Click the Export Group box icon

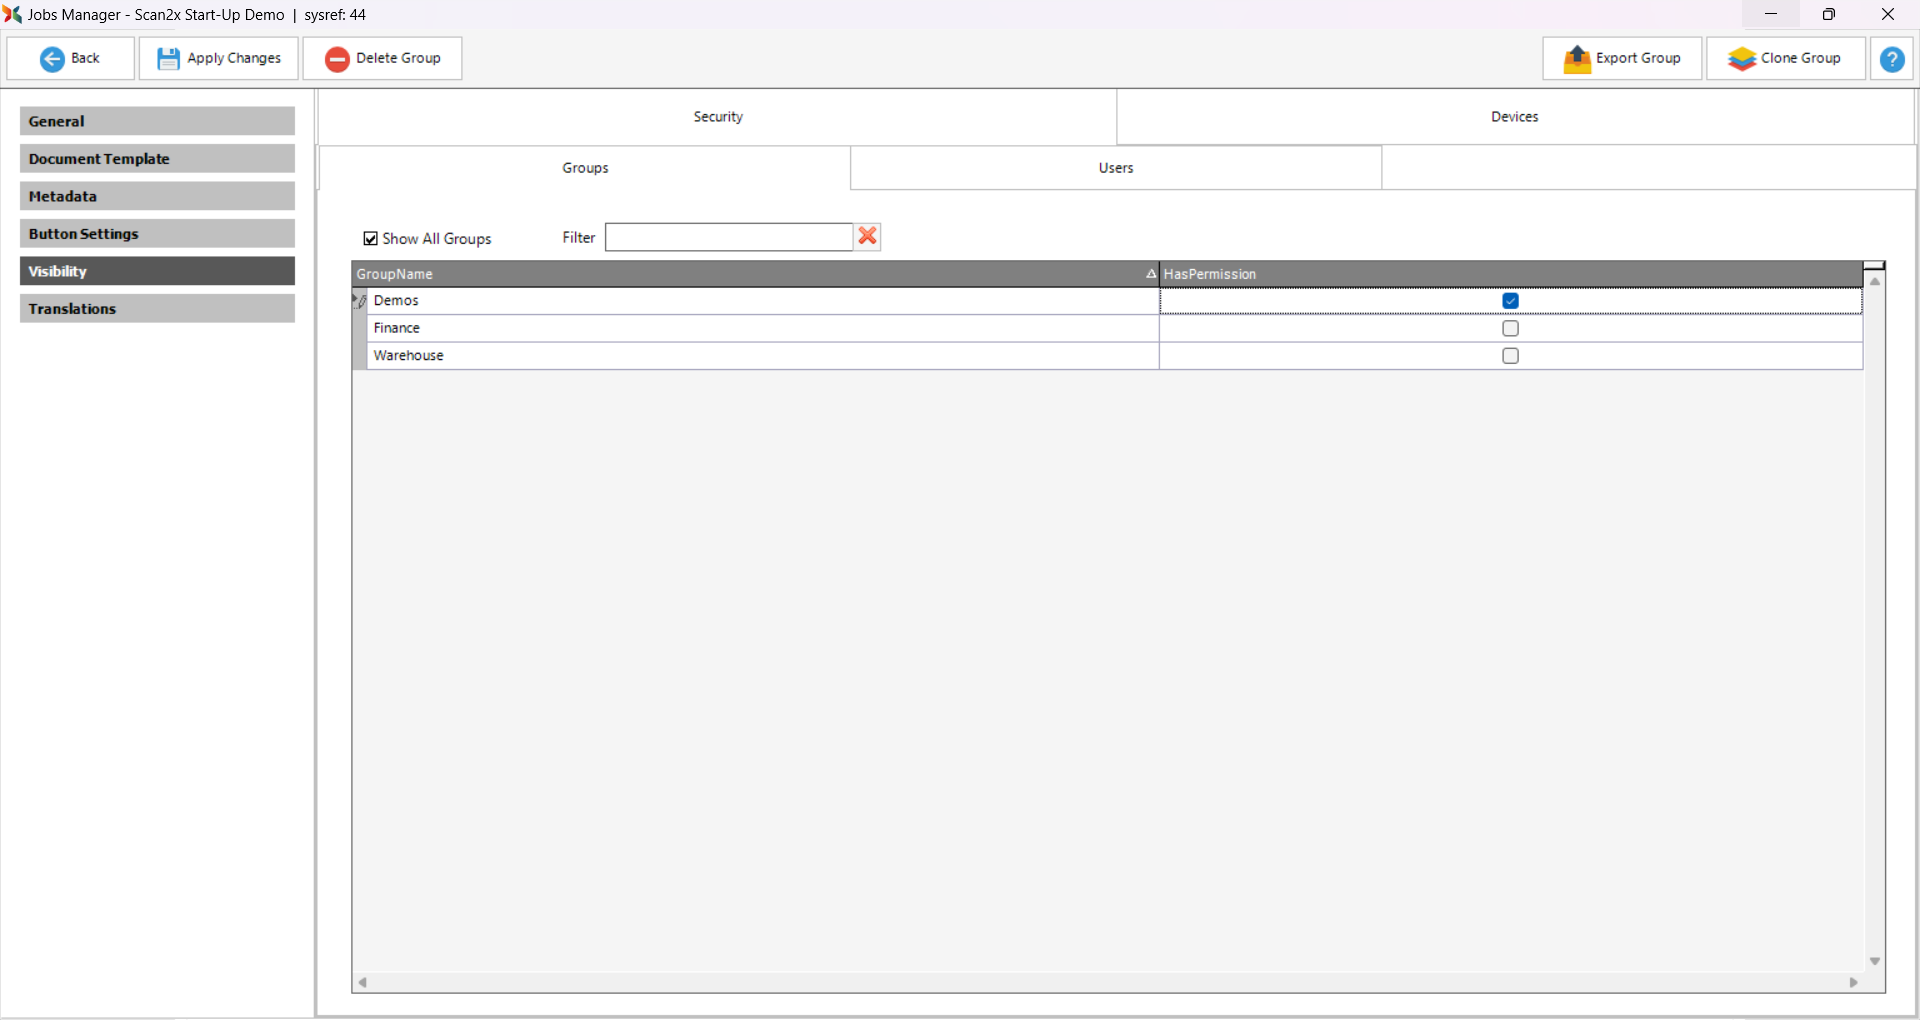point(1577,59)
